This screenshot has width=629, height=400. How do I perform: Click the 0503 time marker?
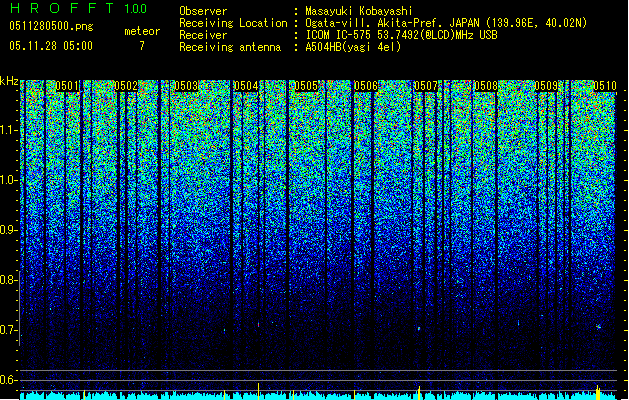click(x=186, y=86)
